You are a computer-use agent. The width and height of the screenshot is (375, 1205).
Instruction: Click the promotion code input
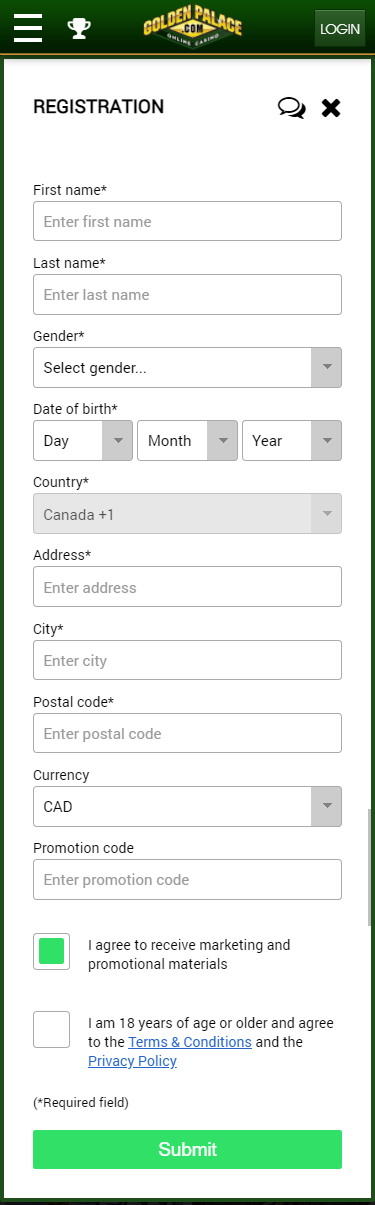coord(187,879)
